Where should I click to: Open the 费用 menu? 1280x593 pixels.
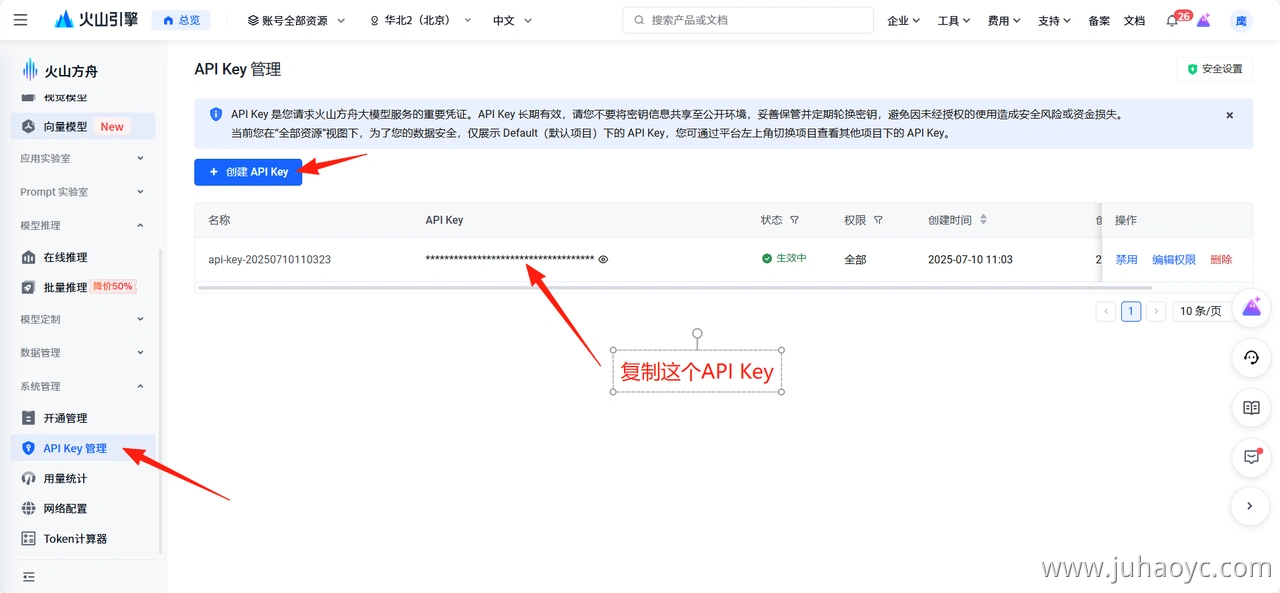pos(1004,20)
